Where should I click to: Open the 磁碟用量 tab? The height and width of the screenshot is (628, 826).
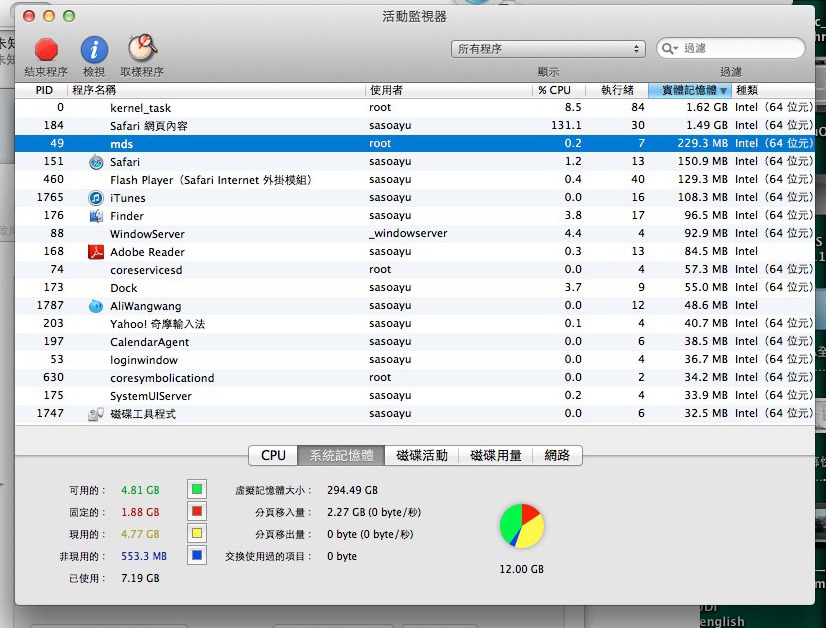coord(496,455)
